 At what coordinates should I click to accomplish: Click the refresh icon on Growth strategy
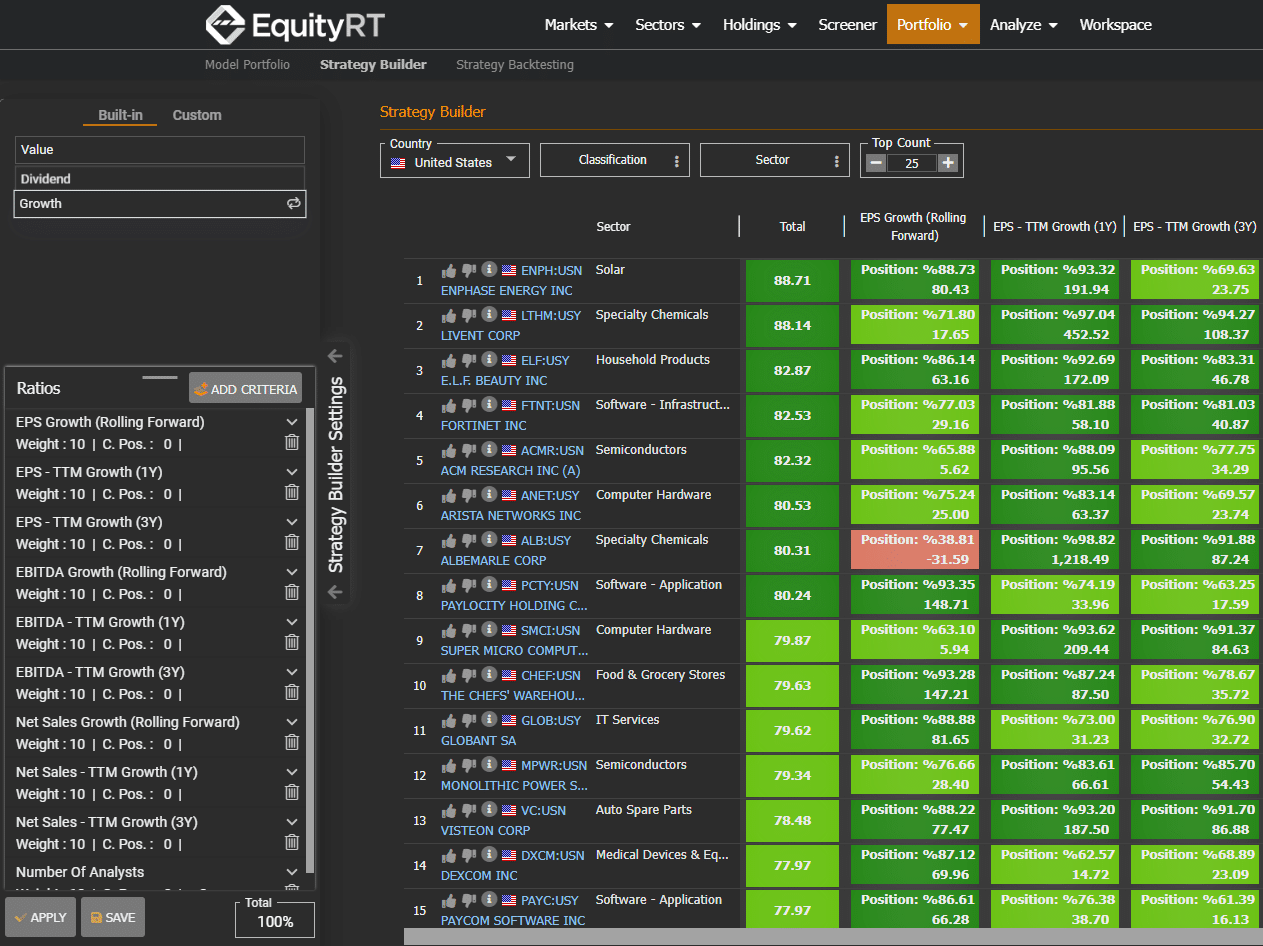click(x=294, y=203)
